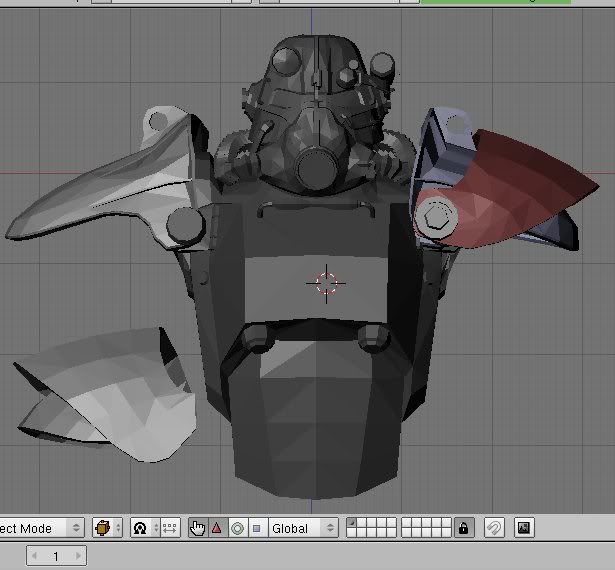Screen dimensions: 615x570
Task: Click the render this window image icon
Action: pos(524,528)
